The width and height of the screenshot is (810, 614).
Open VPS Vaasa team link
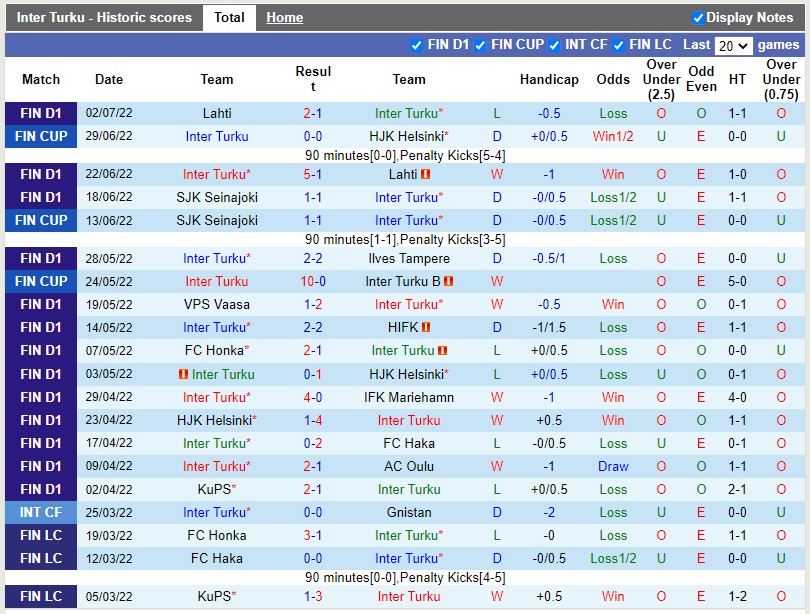217,305
